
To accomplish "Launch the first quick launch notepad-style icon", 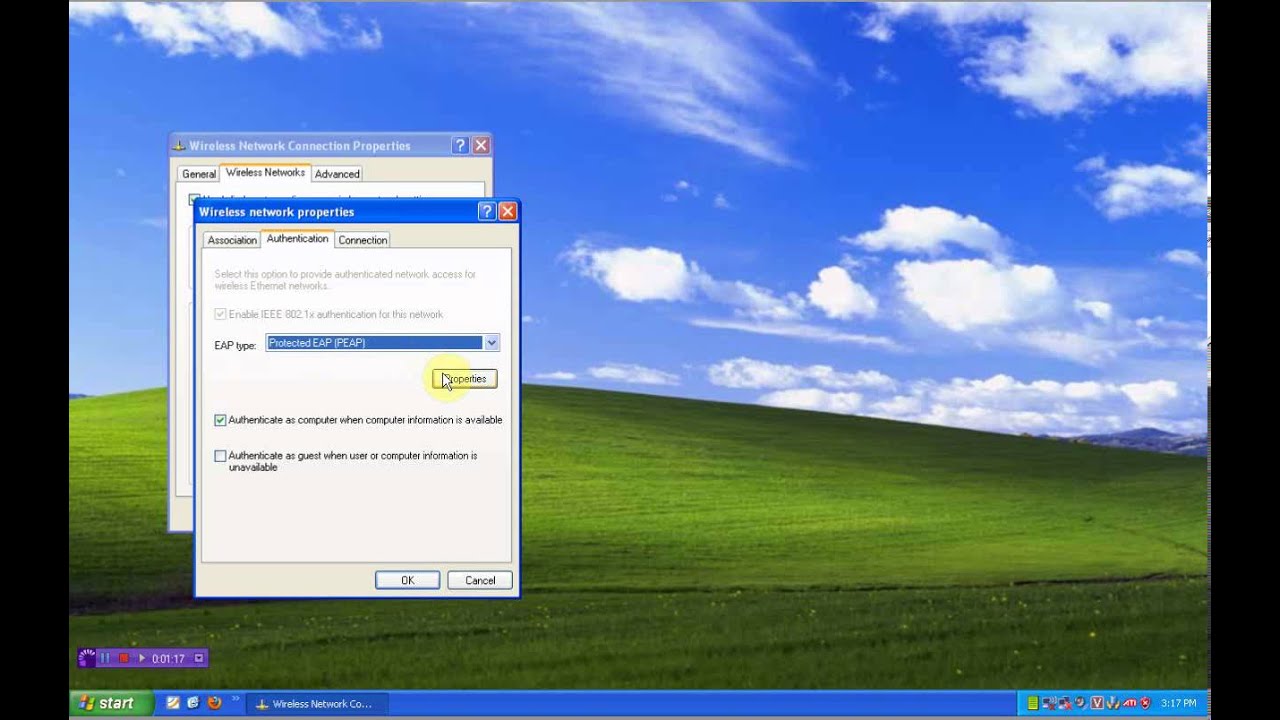I will [x=173, y=703].
